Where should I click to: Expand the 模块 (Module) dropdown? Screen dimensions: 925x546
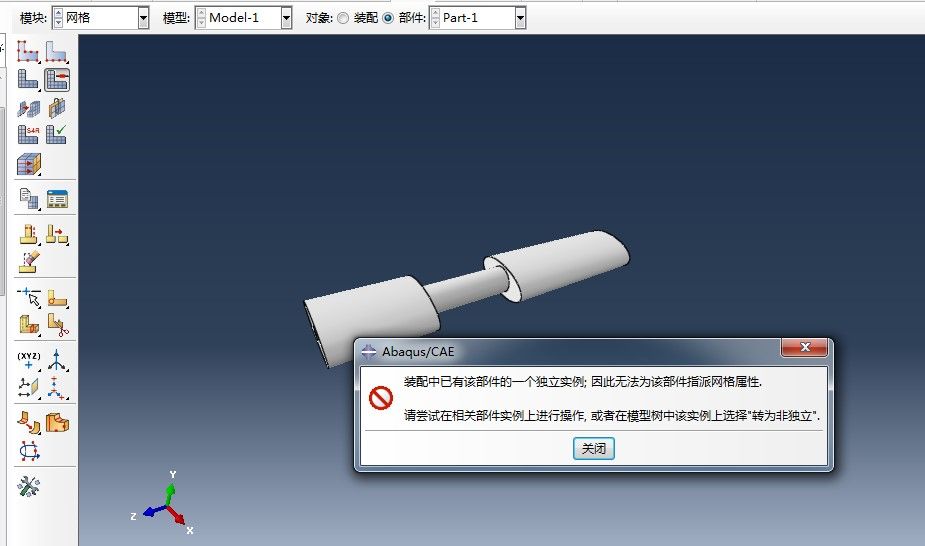tap(142, 18)
